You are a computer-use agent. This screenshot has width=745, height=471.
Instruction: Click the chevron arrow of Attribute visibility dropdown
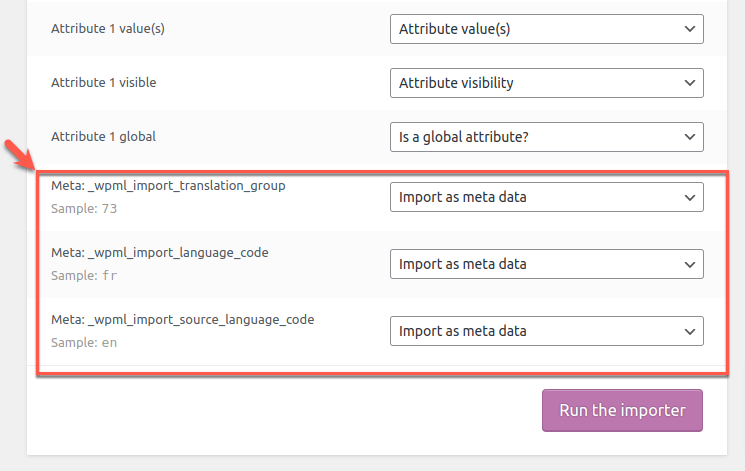(689, 83)
